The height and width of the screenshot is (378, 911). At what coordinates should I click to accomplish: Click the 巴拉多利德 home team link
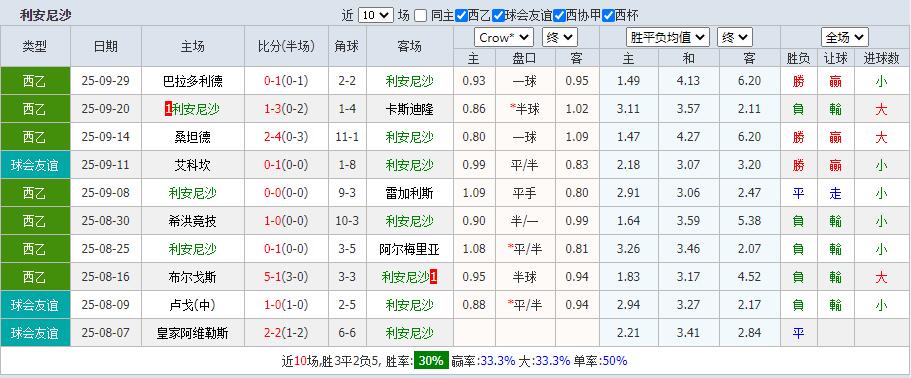point(193,81)
